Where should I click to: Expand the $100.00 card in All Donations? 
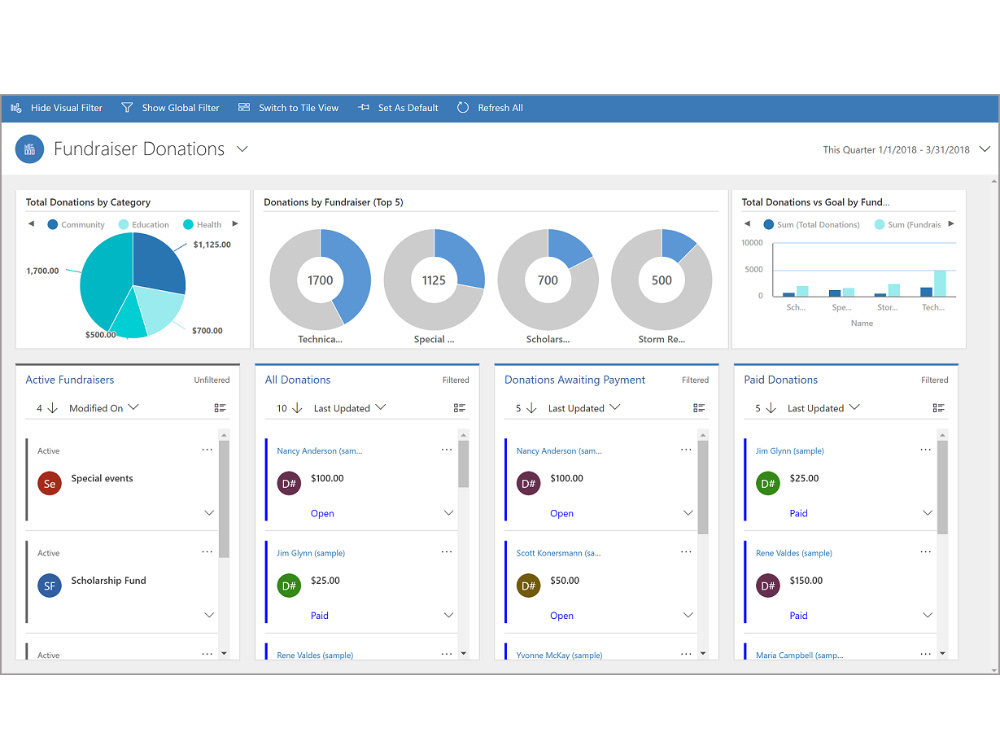448,513
